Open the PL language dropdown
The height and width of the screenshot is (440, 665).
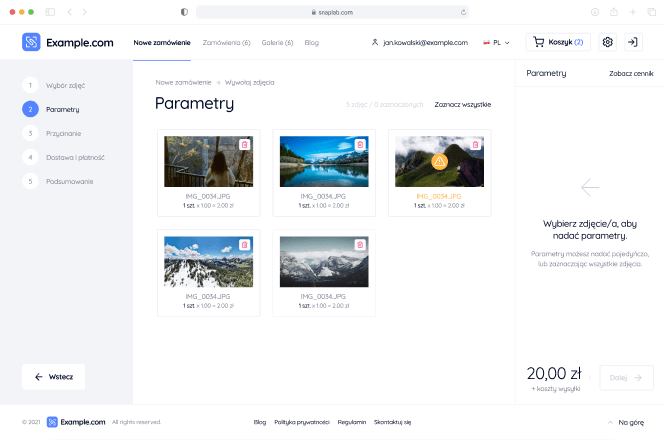[x=496, y=43]
